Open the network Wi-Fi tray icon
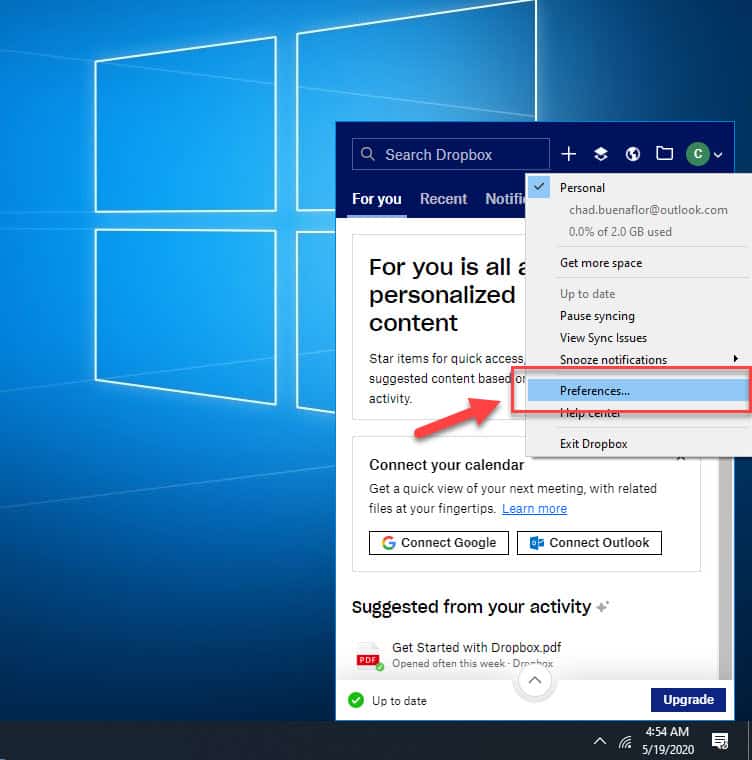 626,741
